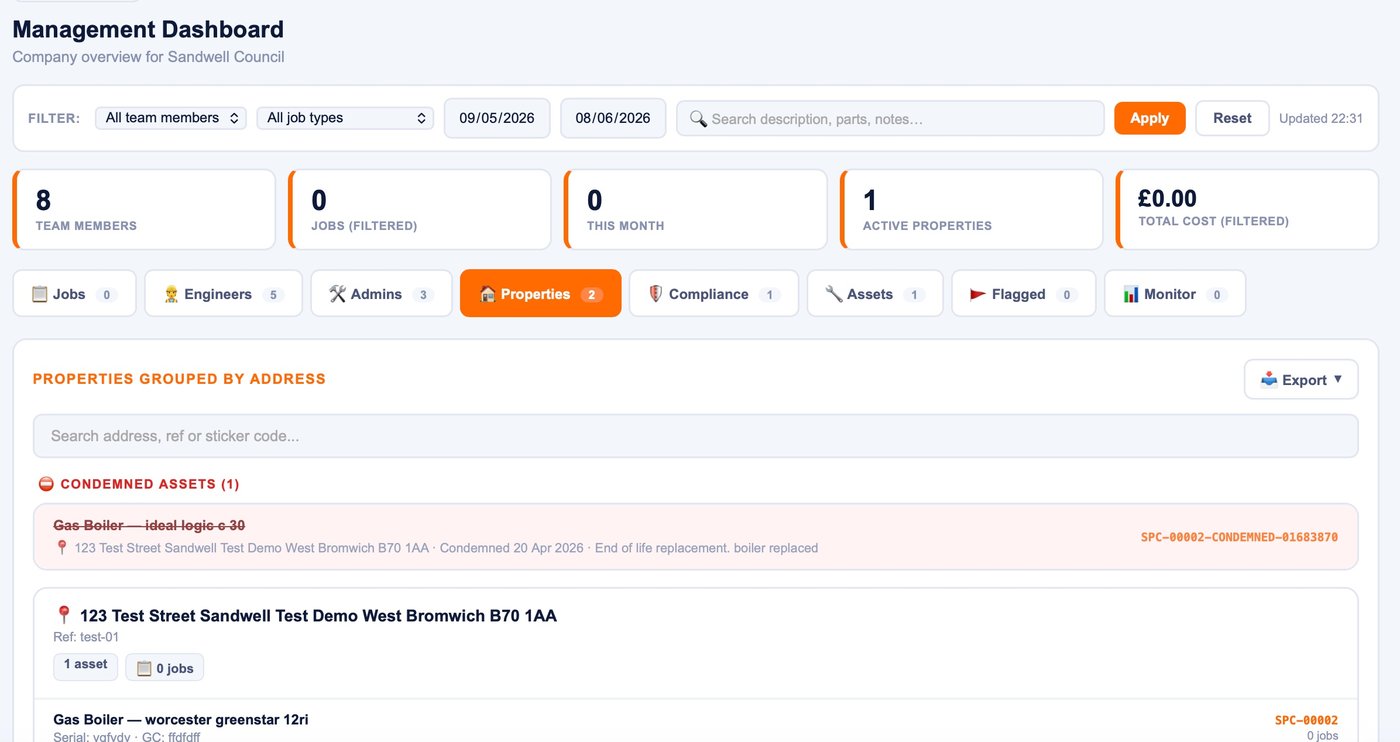Click the £0.00 Total Cost stat card
1400x742 pixels.
[x=1248, y=209]
